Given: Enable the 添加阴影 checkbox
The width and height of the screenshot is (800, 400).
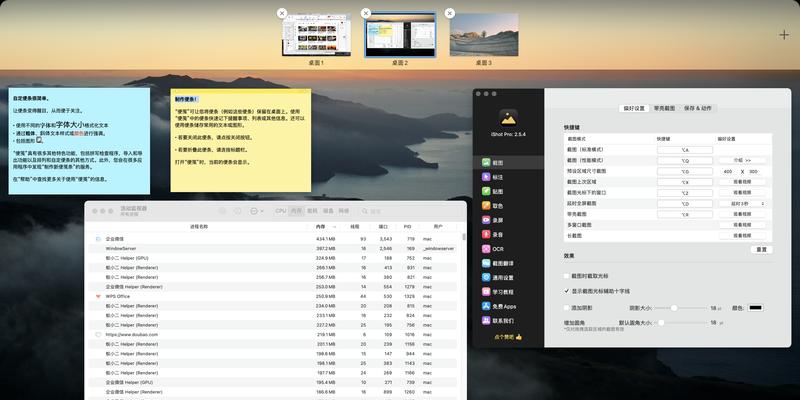Looking at the screenshot, I should click(566, 308).
